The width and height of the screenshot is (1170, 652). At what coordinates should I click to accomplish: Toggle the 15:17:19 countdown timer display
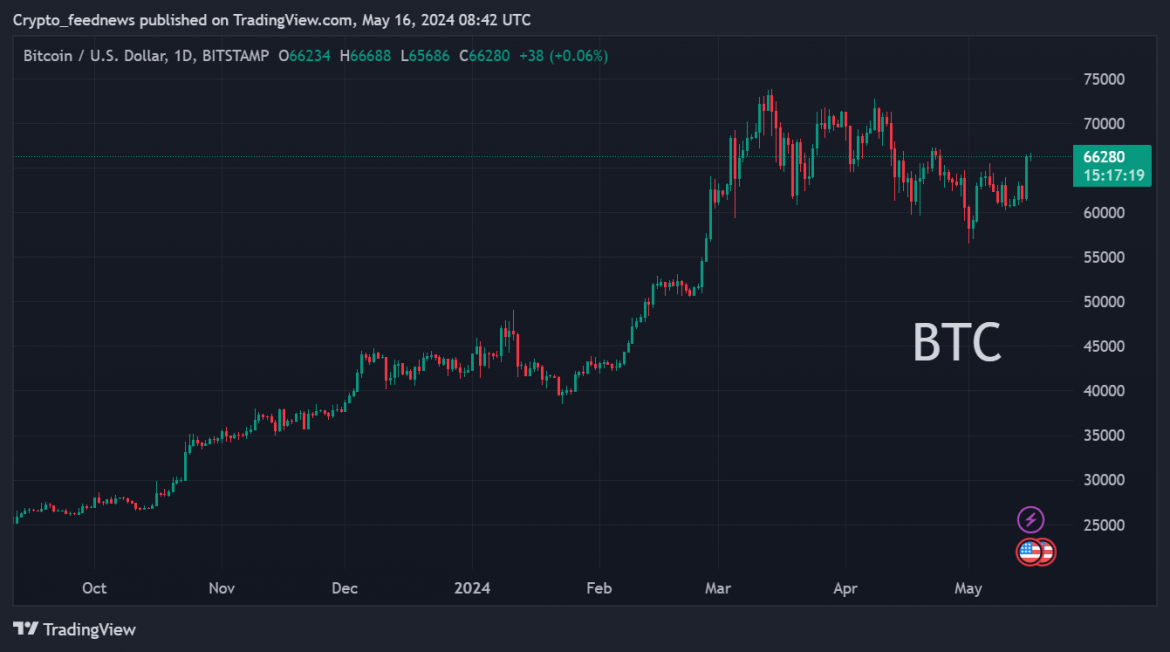point(1113,175)
